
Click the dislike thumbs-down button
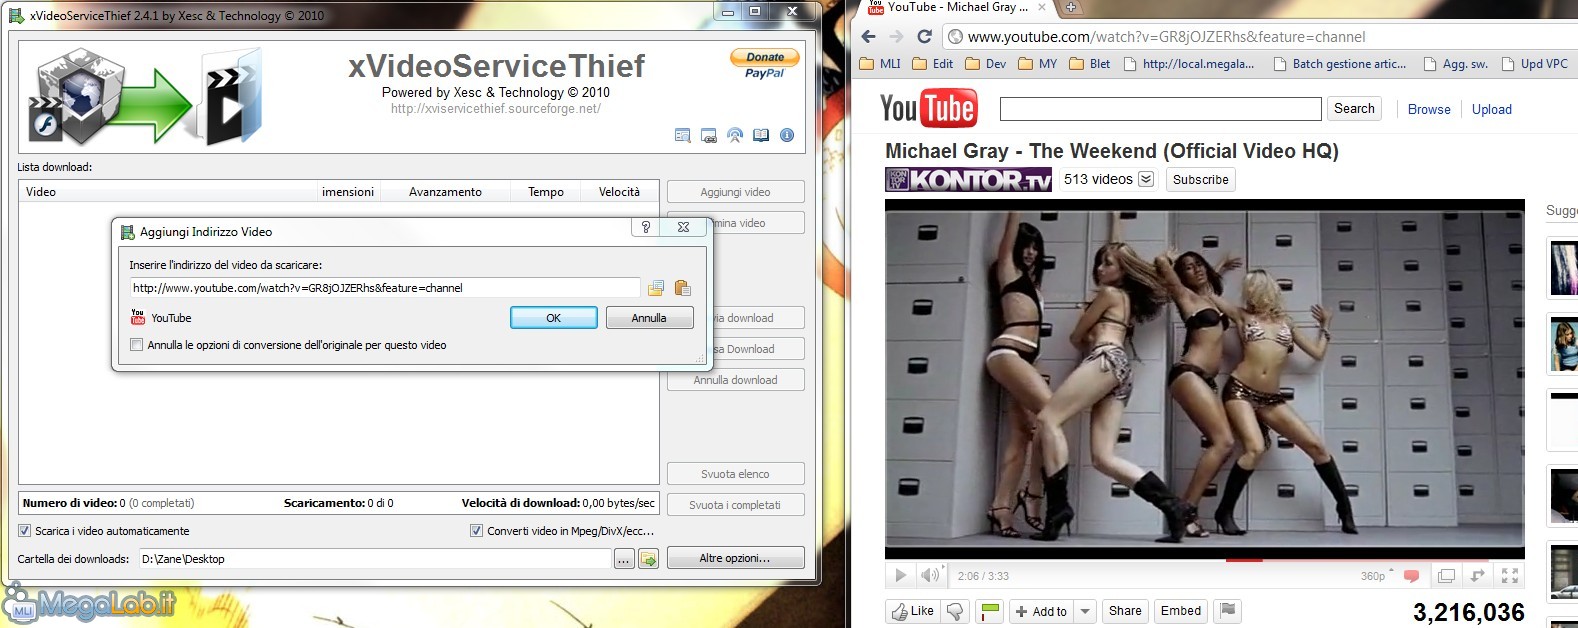tap(956, 611)
